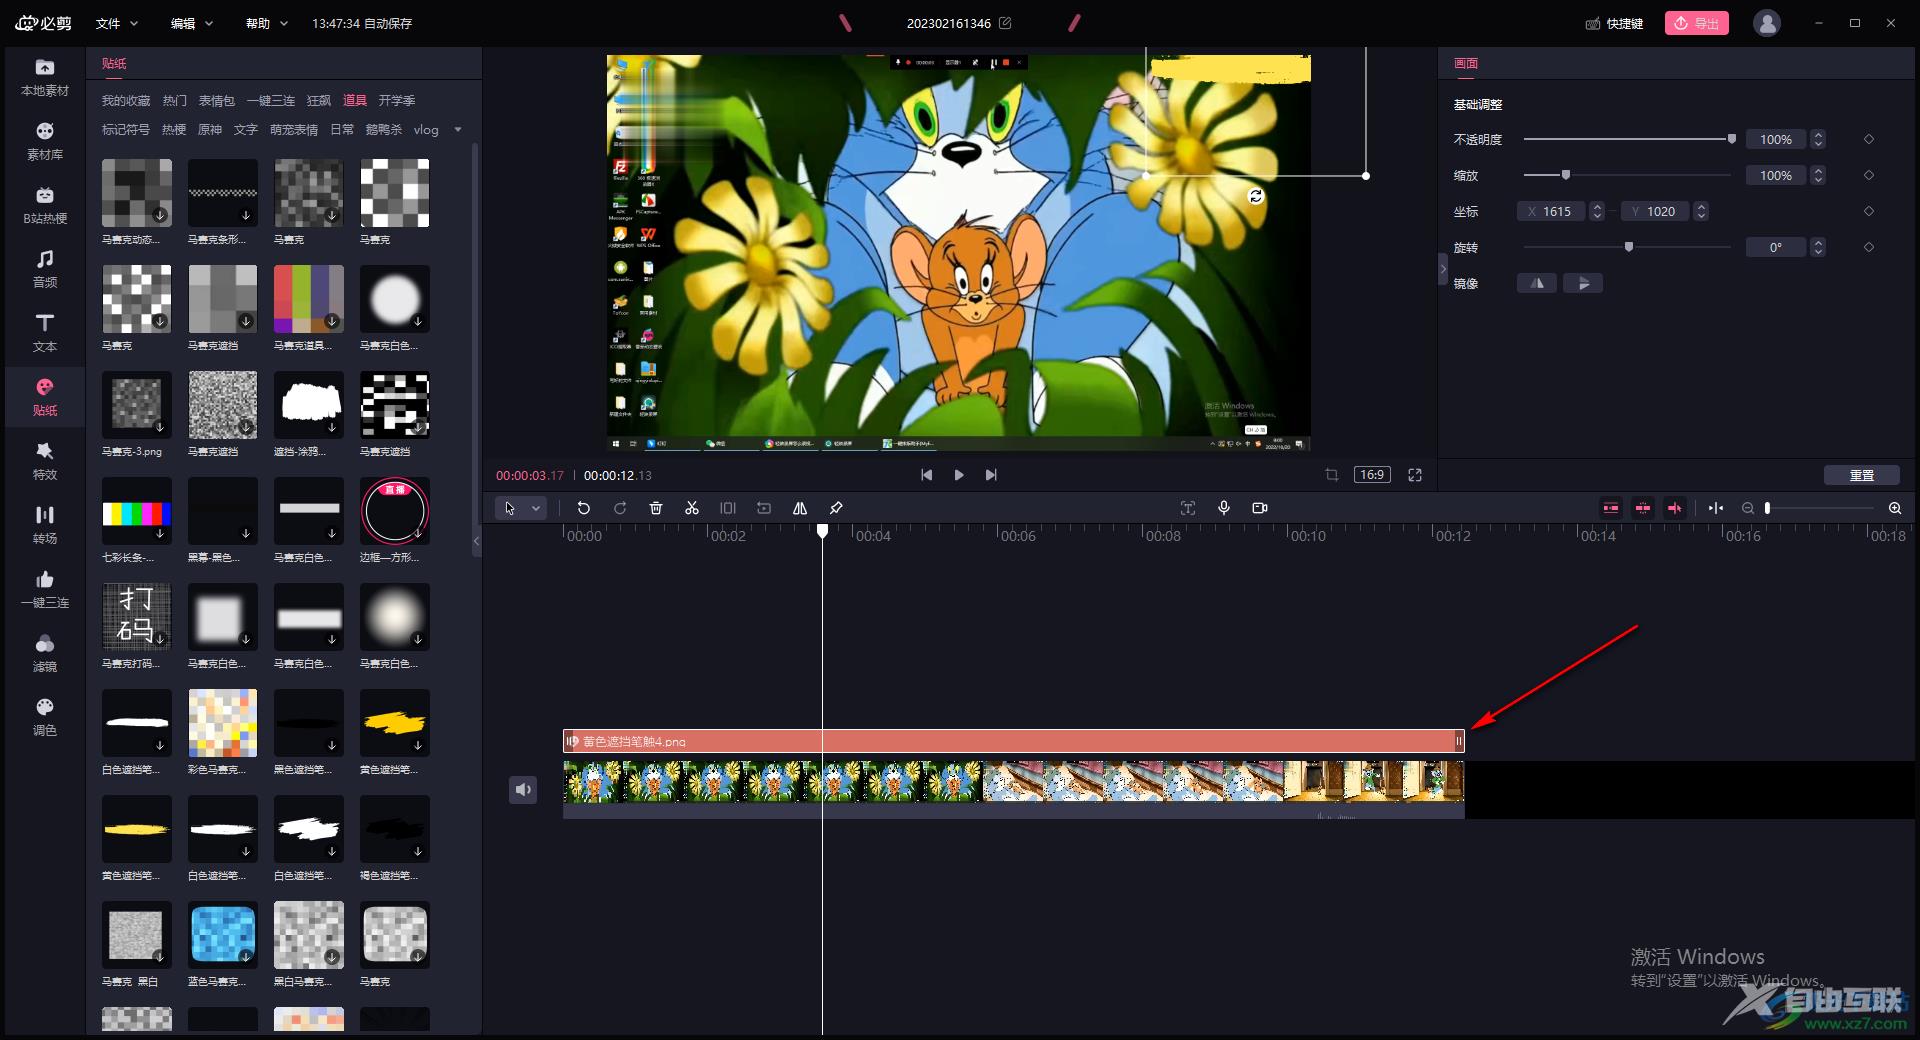Open the user avatar account menu
This screenshot has height=1040, width=1920.
pos(1767,23)
